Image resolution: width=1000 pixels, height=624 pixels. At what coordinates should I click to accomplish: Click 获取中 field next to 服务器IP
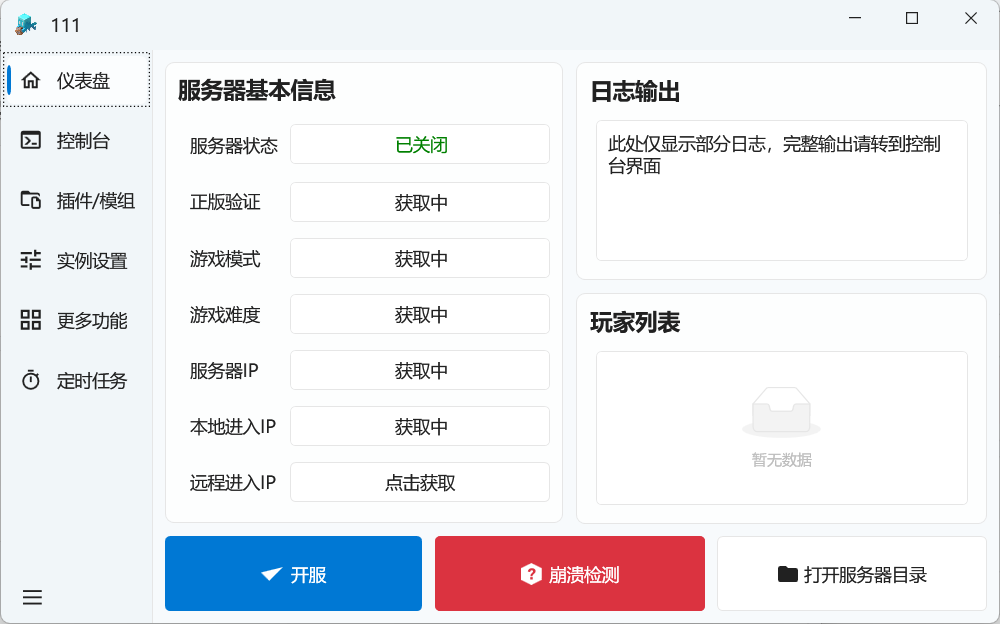pyautogui.click(x=420, y=370)
